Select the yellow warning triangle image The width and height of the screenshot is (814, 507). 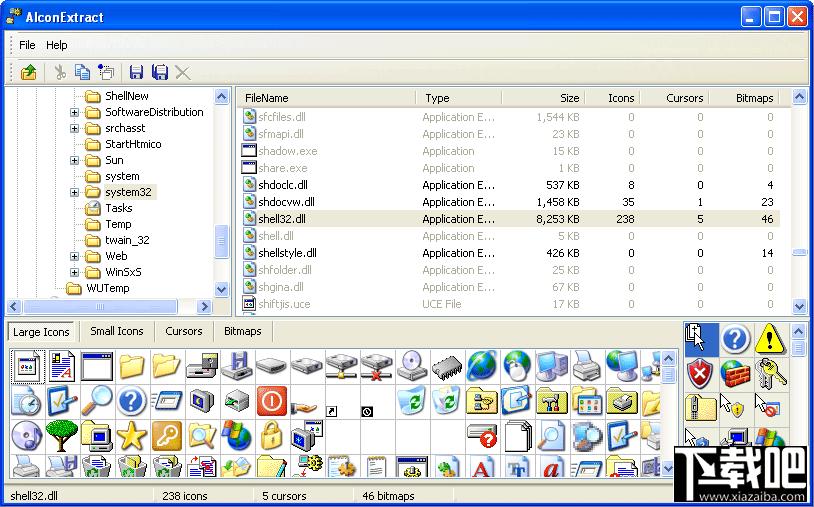tap(769, 340)
